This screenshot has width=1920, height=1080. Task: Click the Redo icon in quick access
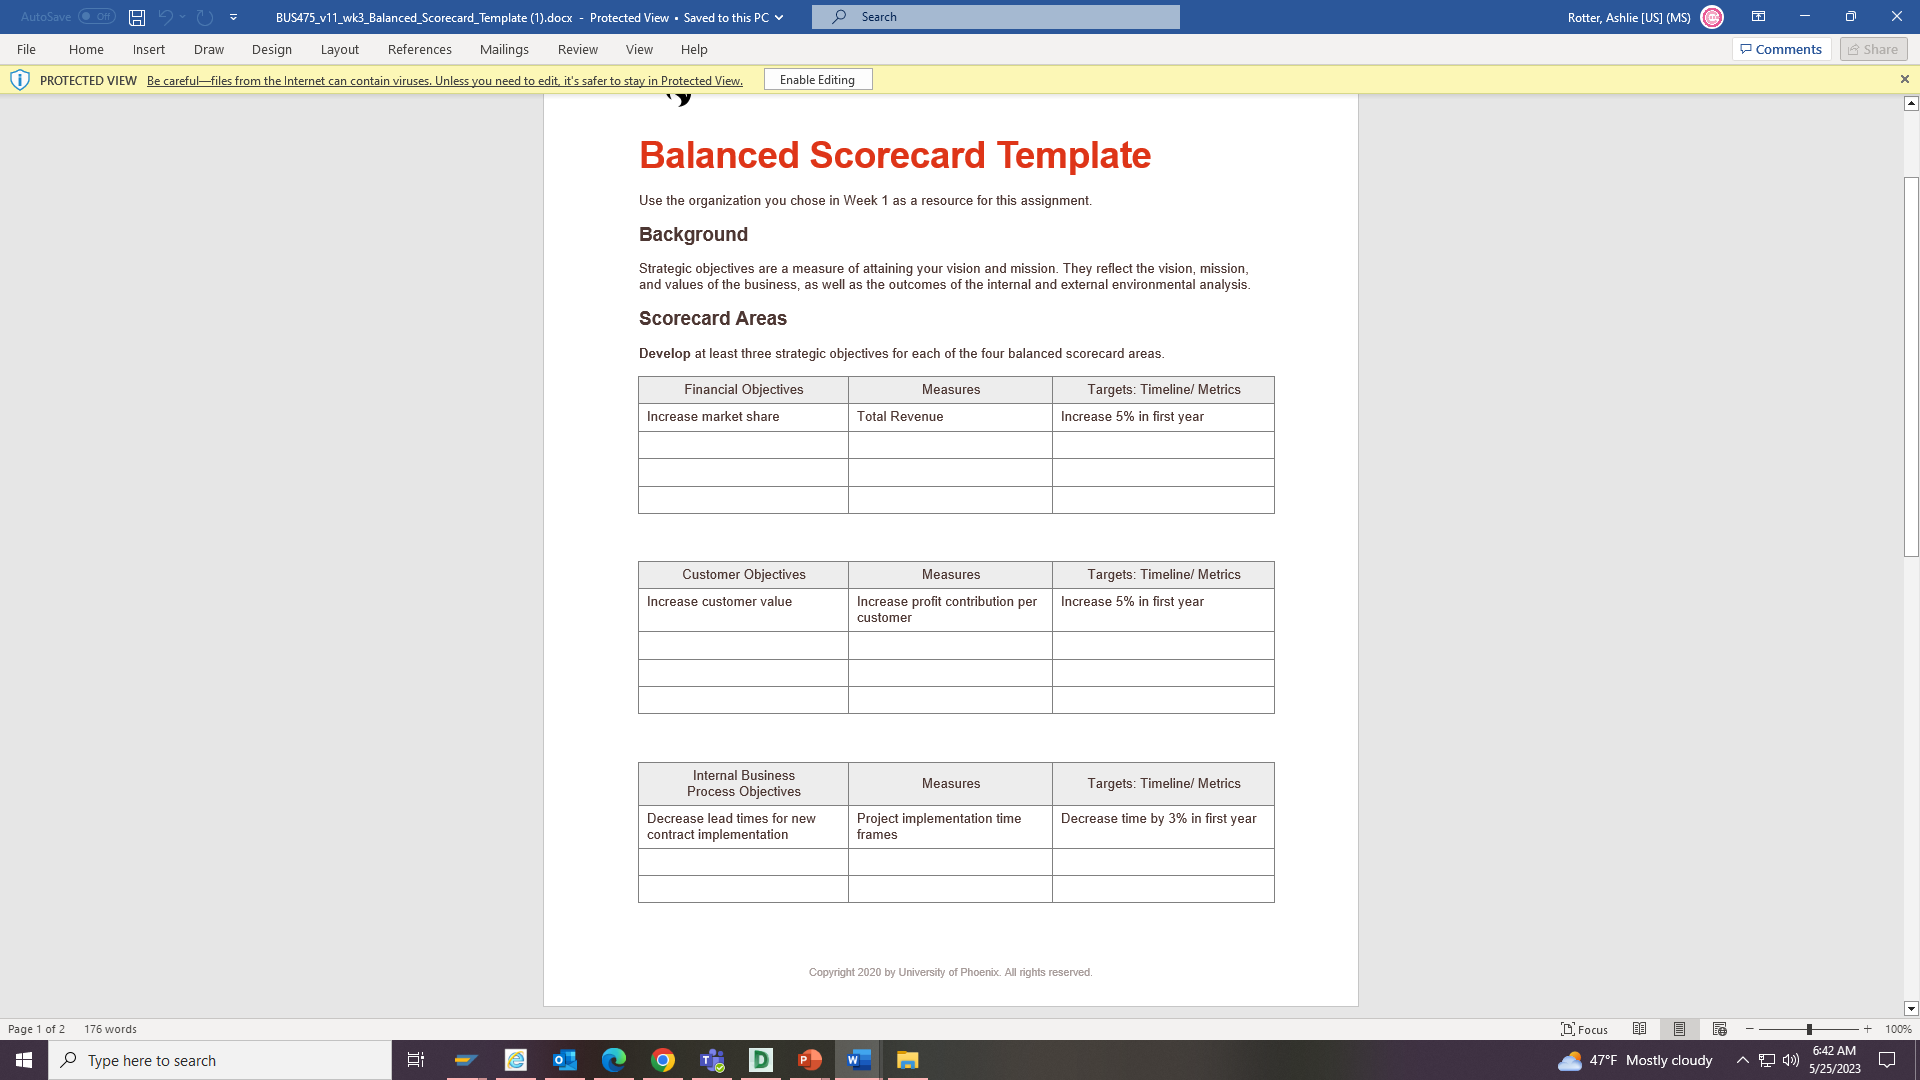[205, 17]
